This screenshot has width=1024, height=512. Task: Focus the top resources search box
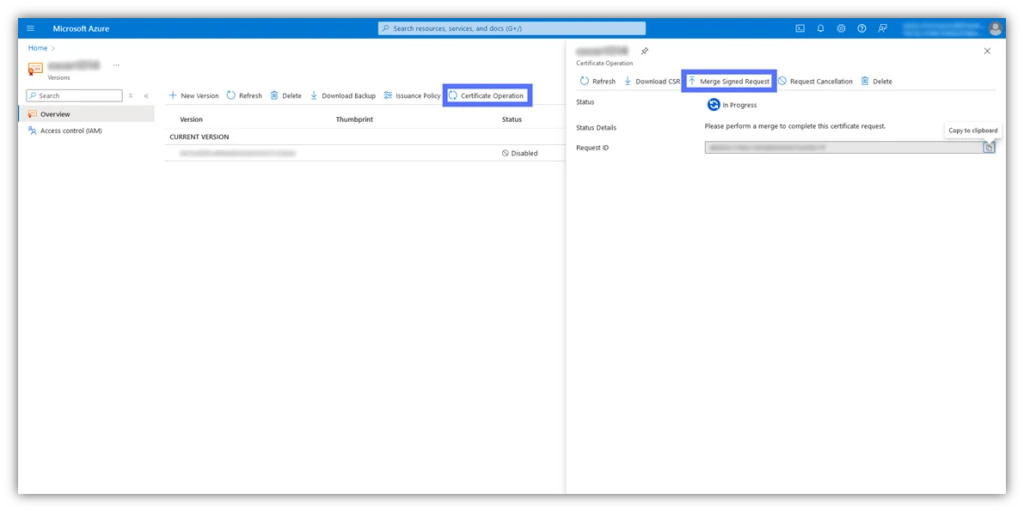point(511,28)
